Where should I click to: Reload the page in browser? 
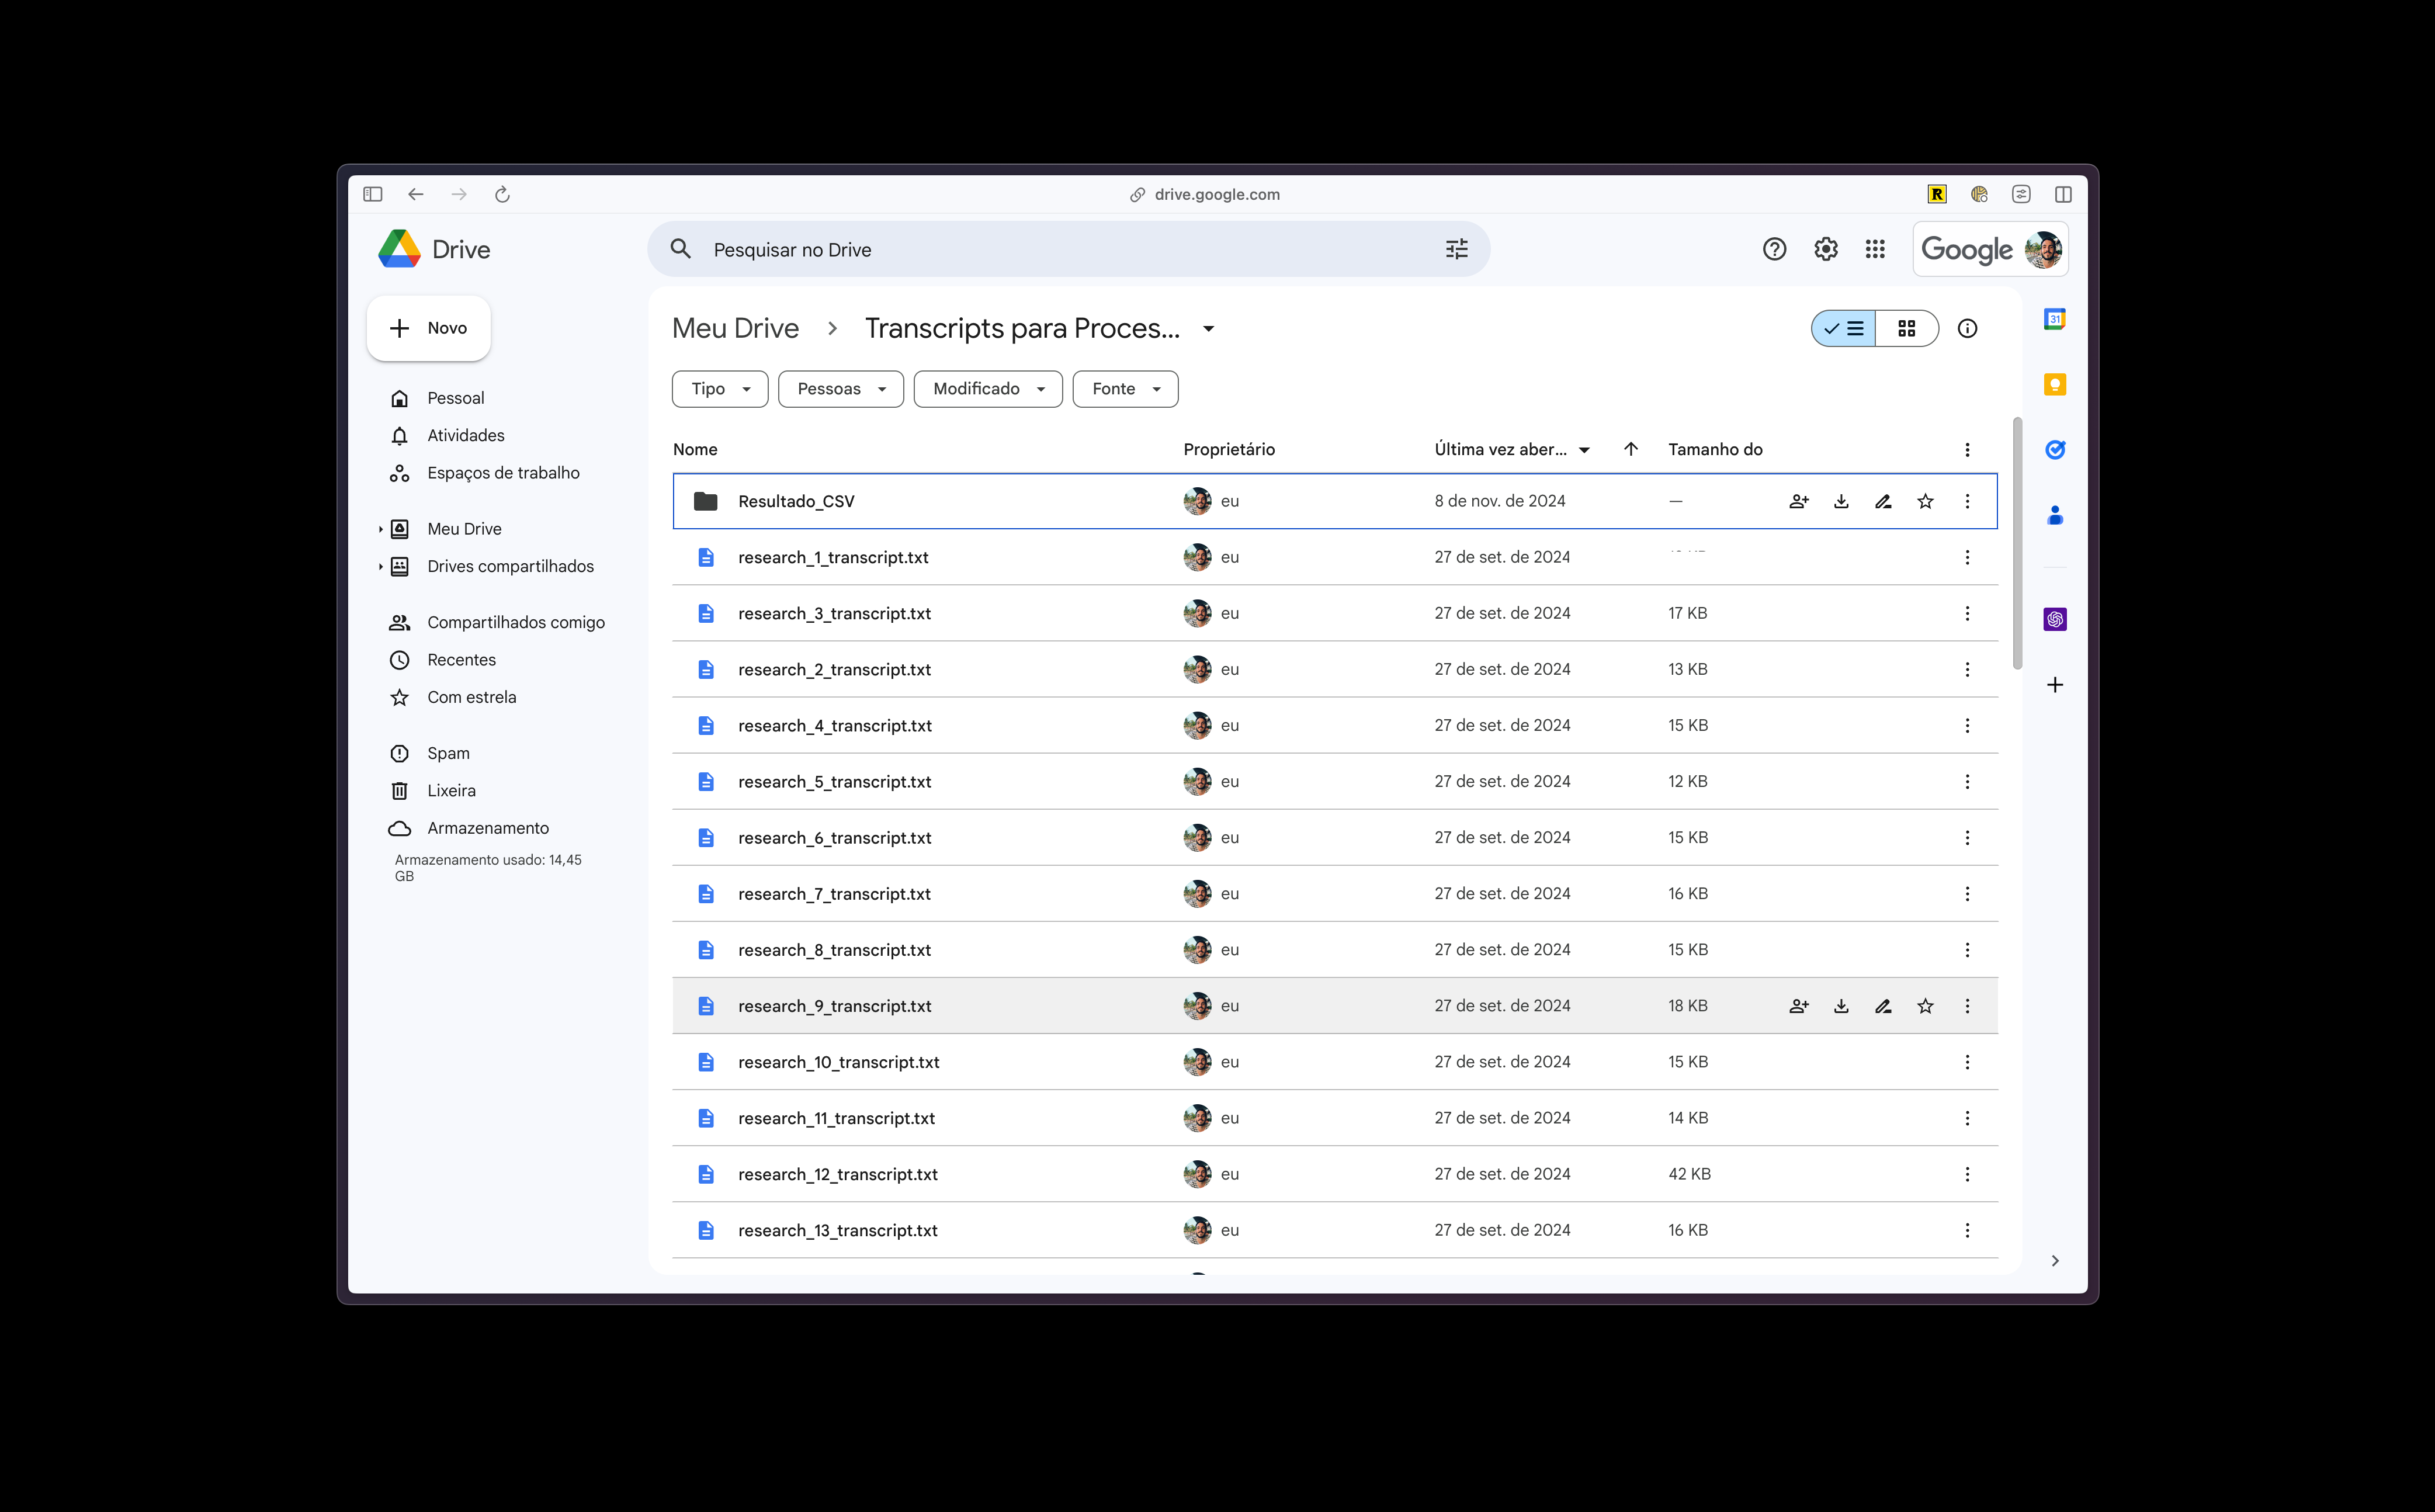tap(502, 194)
